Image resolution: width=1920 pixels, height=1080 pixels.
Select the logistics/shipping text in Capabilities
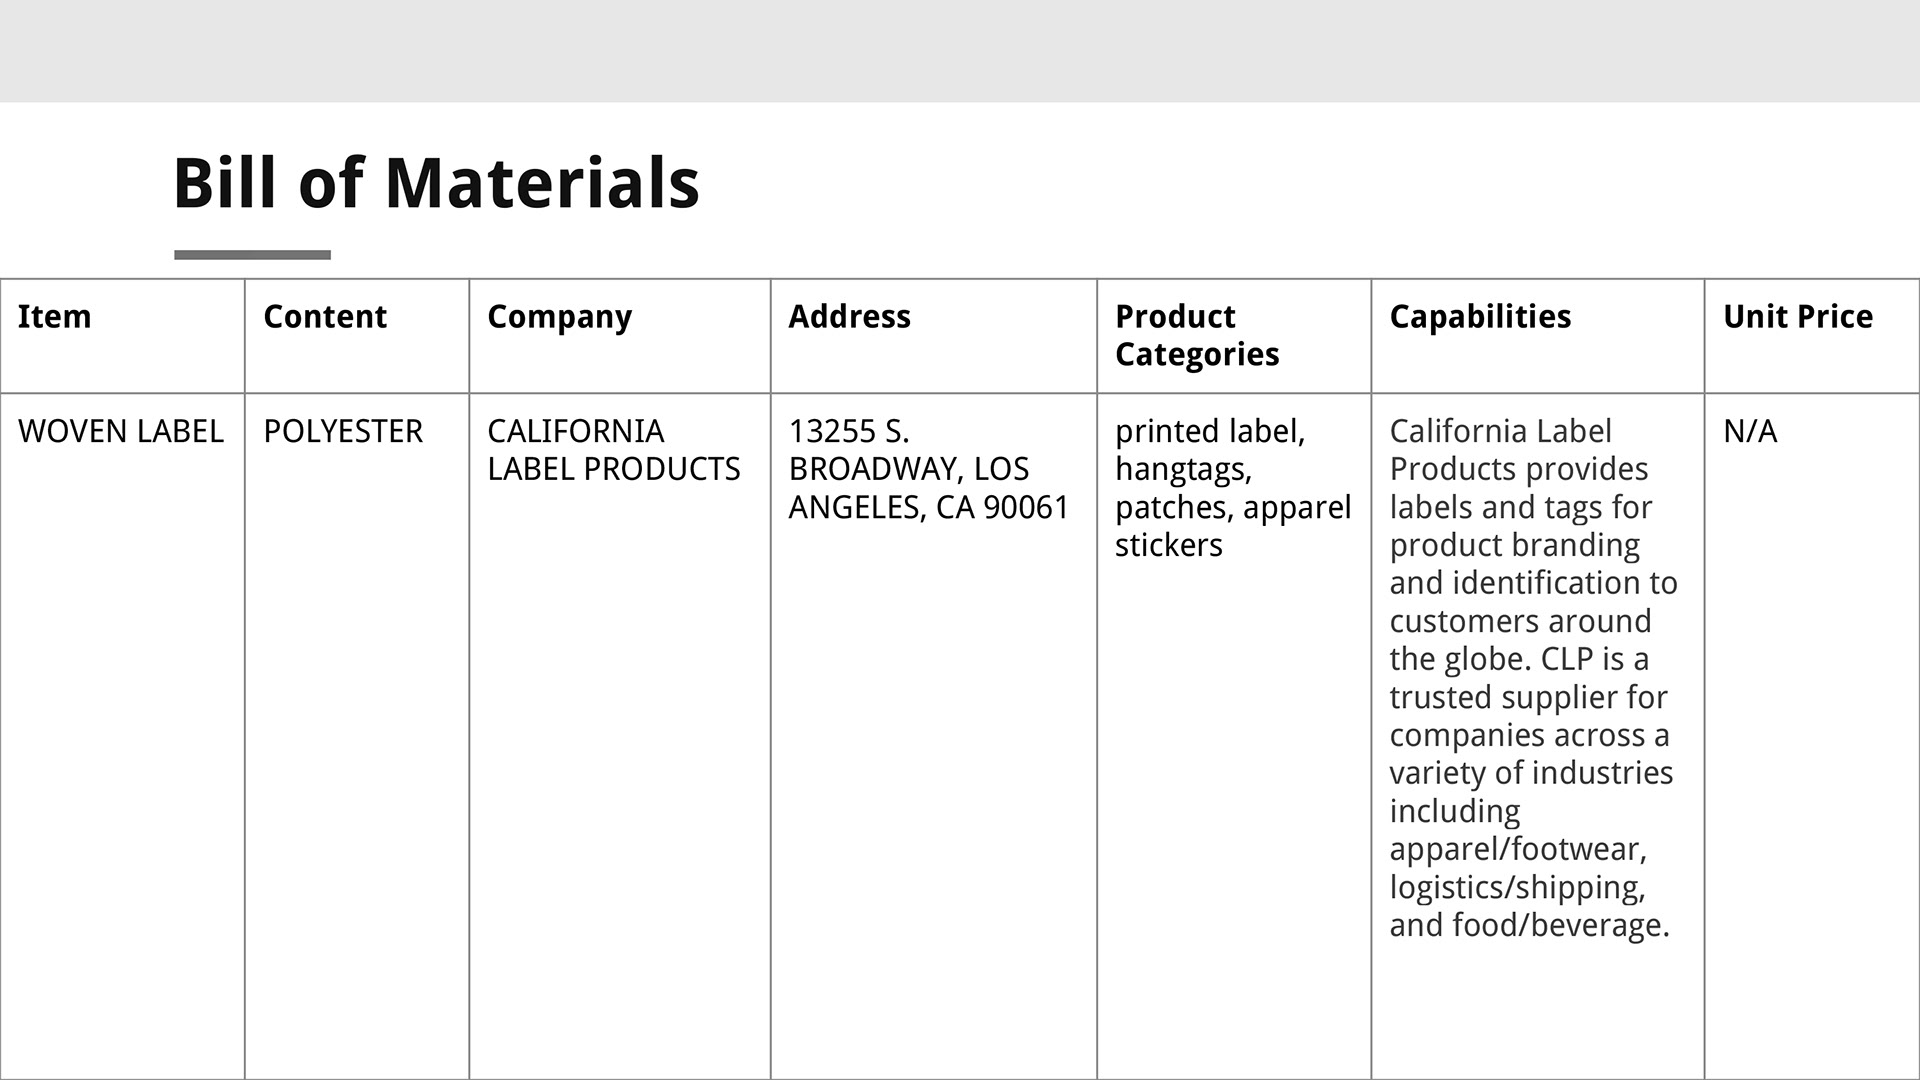tap(1517, 888)
